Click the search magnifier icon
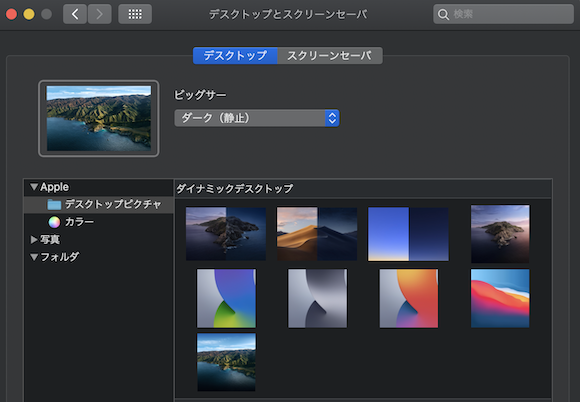The height and width of the screenshot is (402, 580). 443,14
